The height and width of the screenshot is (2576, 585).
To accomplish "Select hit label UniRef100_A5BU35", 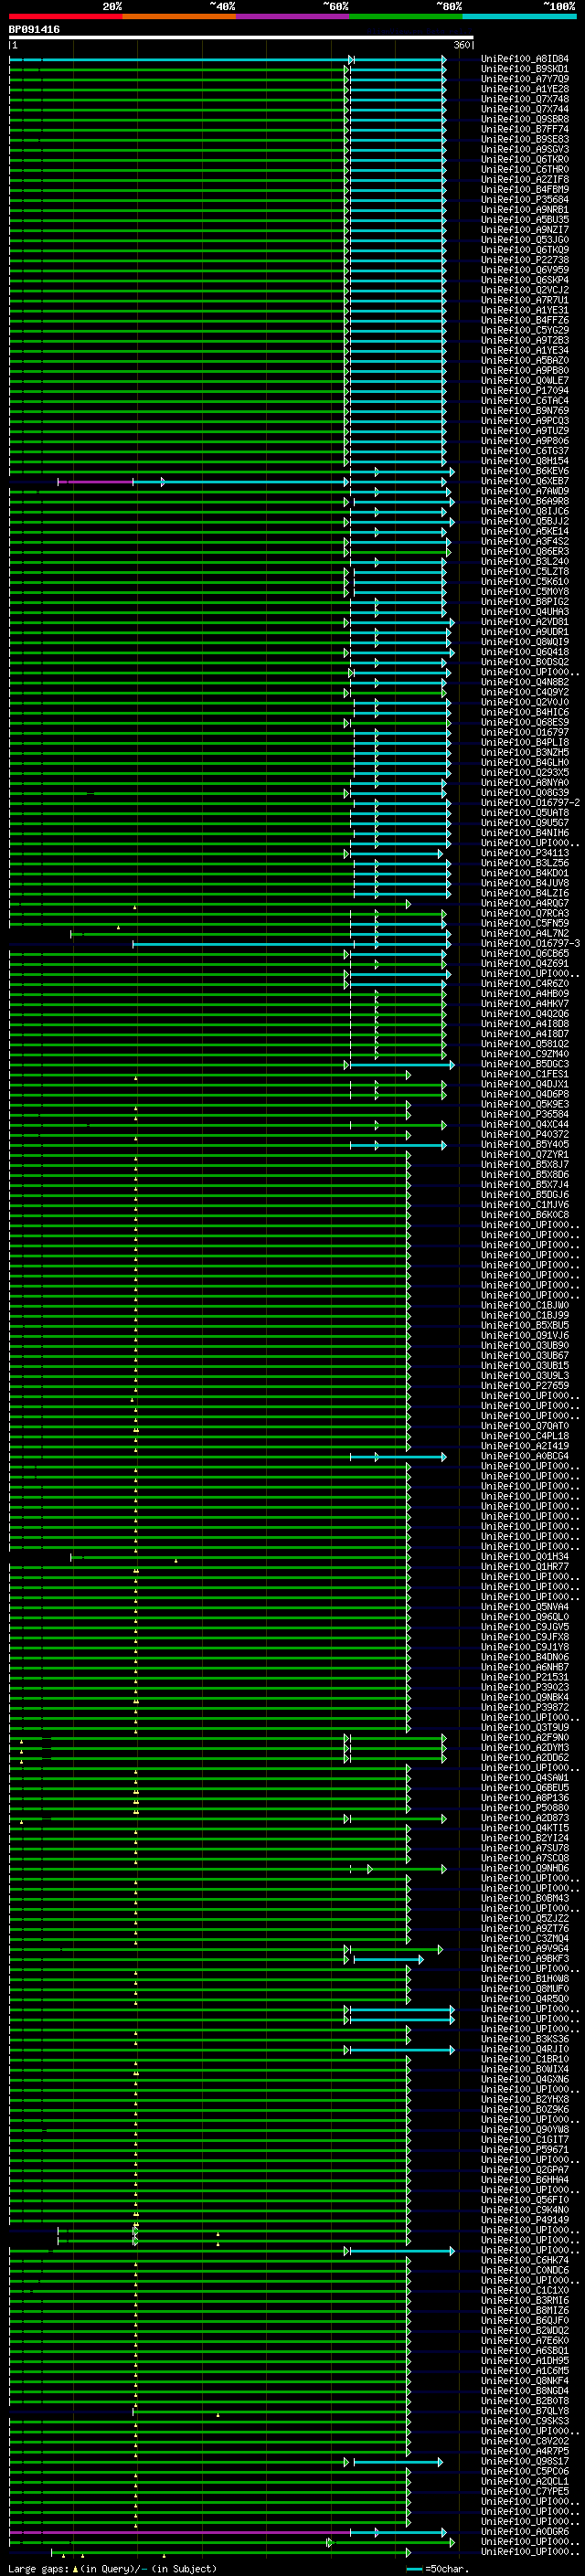I will [x=525, y=220].
